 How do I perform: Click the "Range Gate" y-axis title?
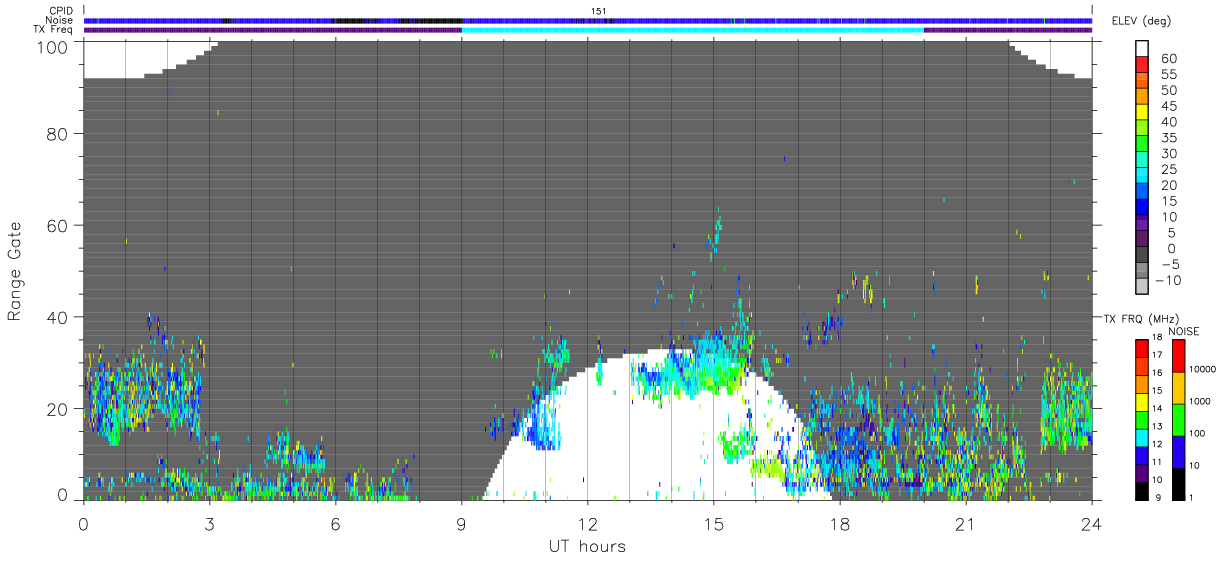15,271
